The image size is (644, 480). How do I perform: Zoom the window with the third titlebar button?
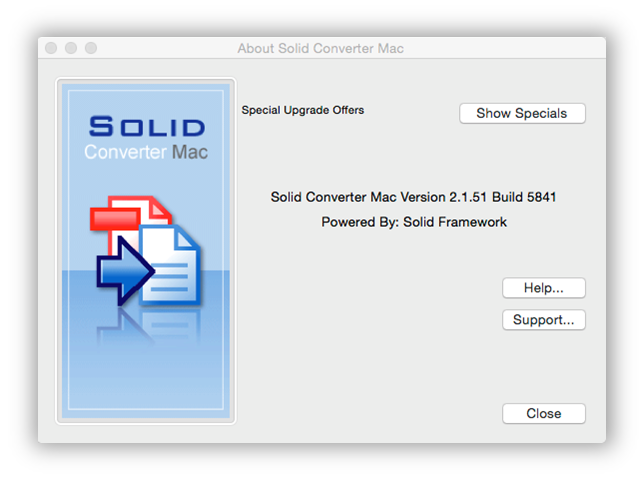pos(91,48)
